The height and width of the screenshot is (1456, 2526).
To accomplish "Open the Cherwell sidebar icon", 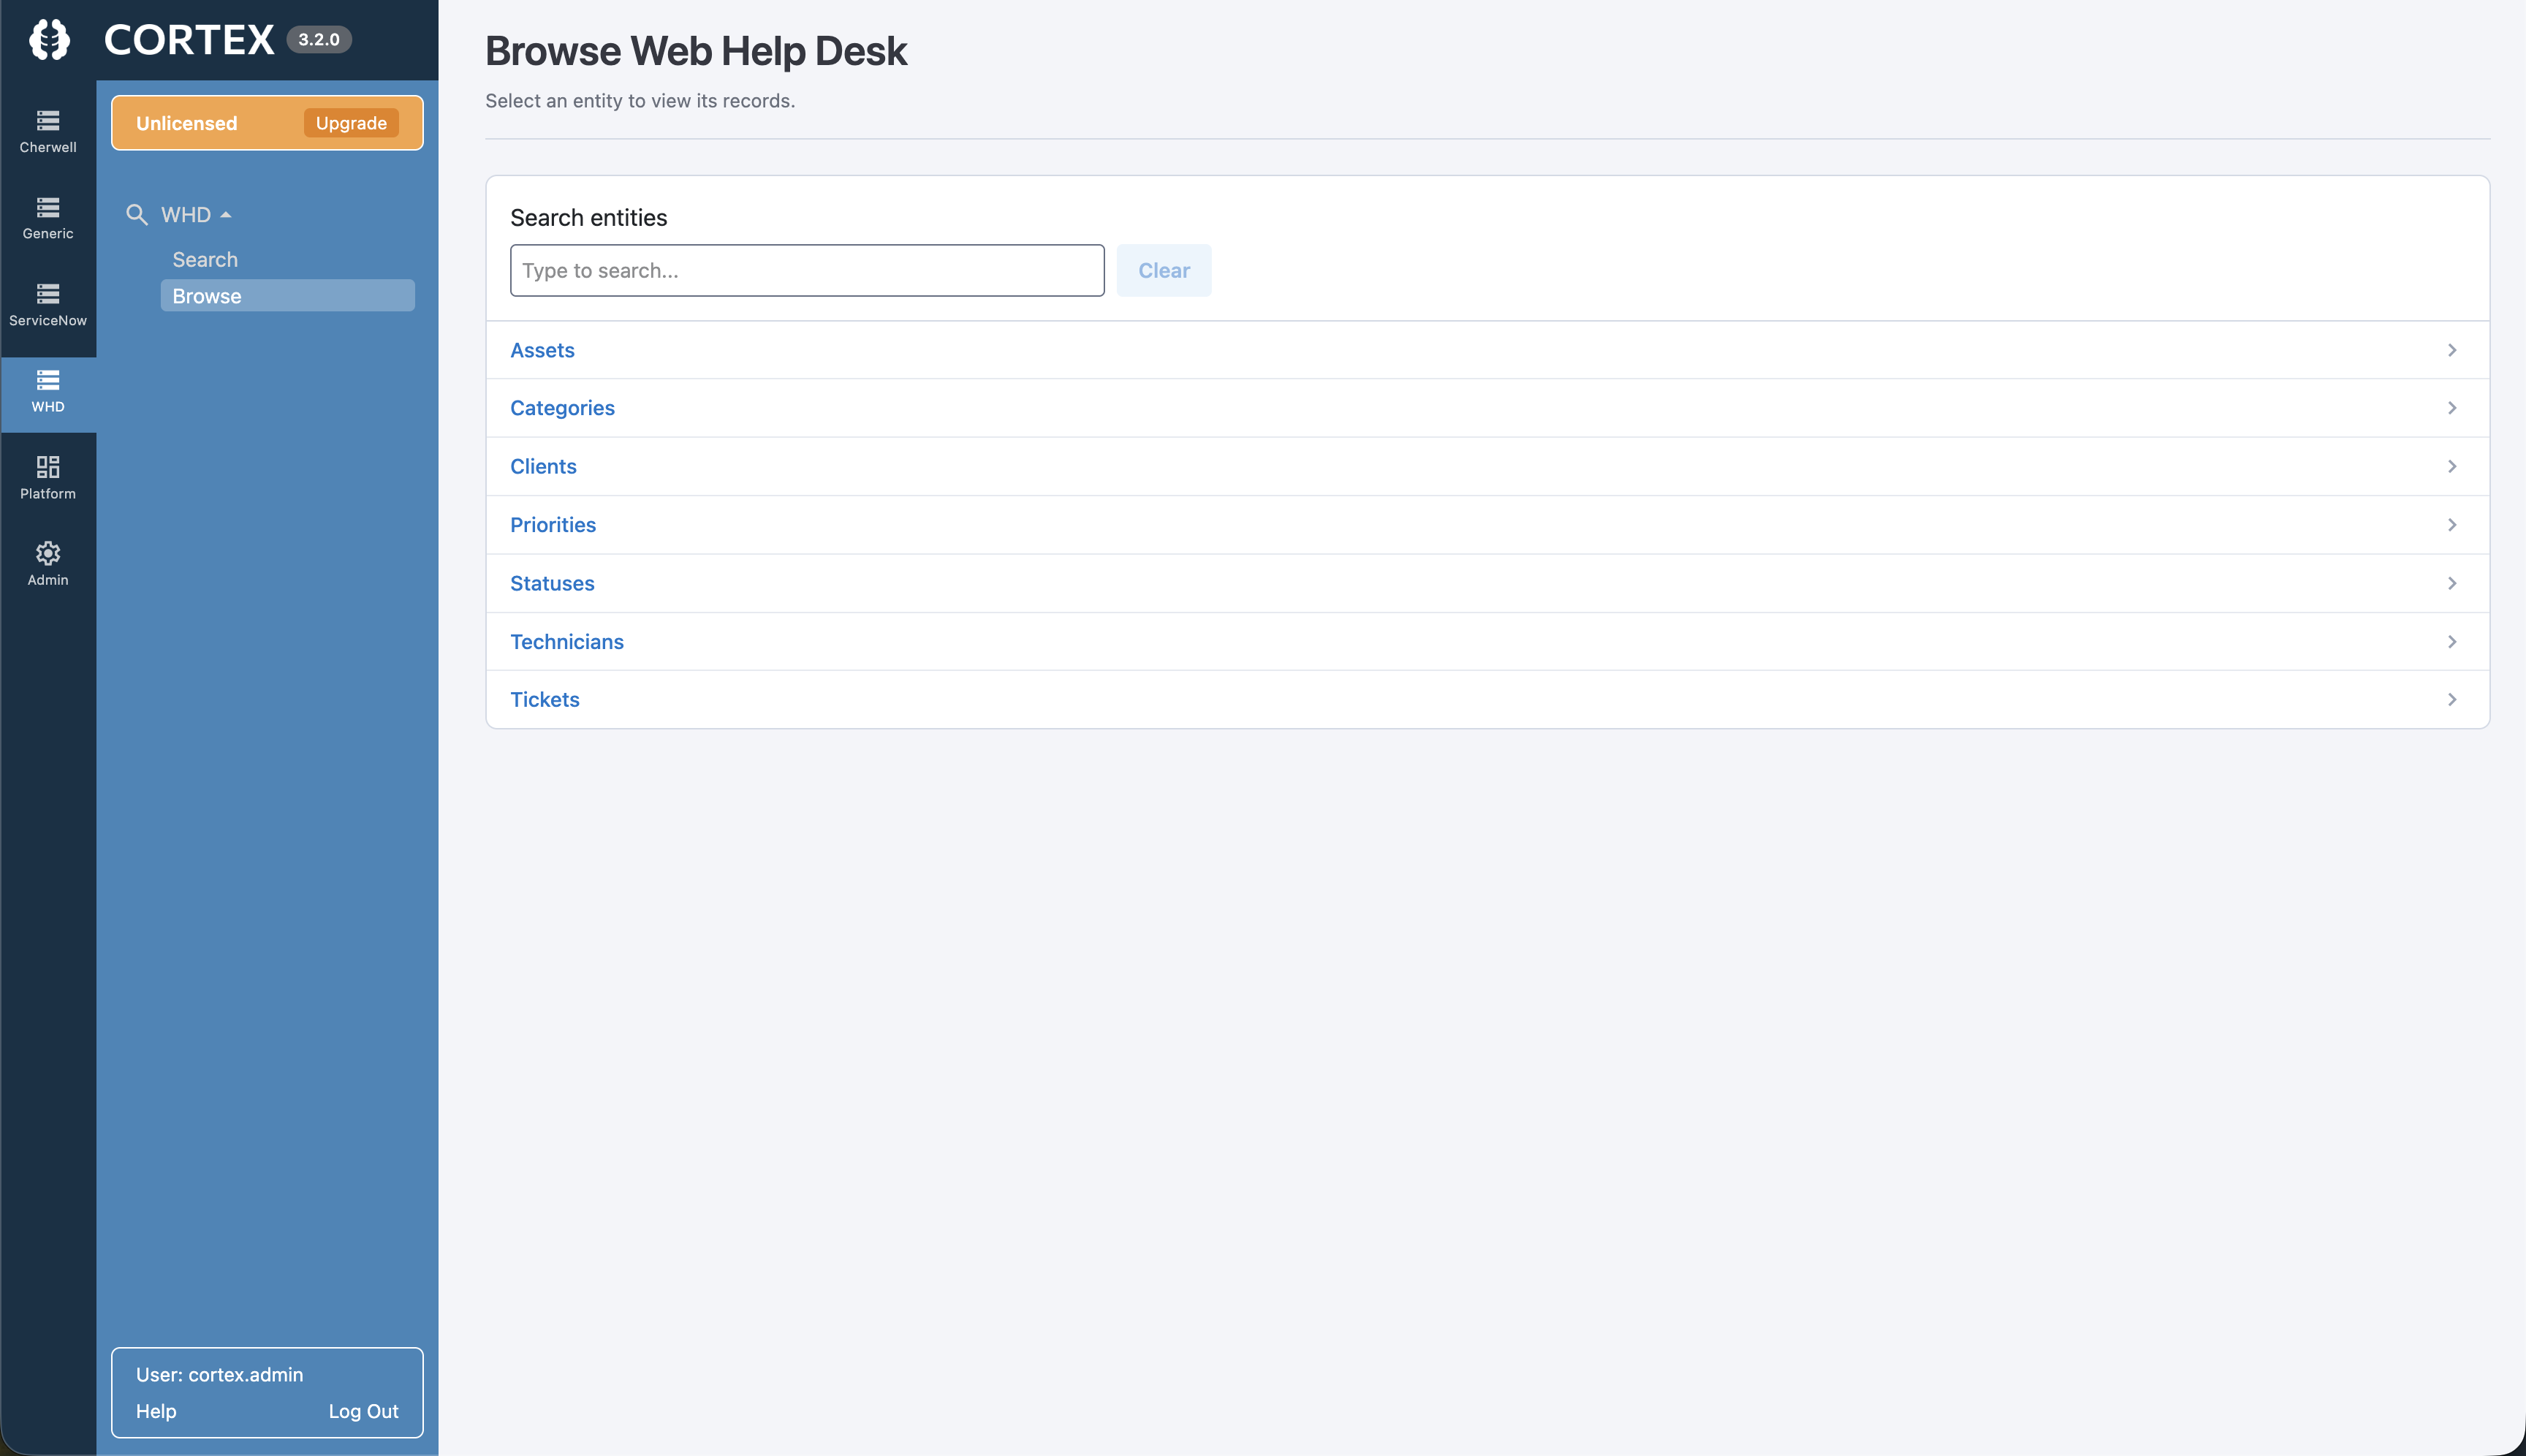I will [x=48, y=132].
